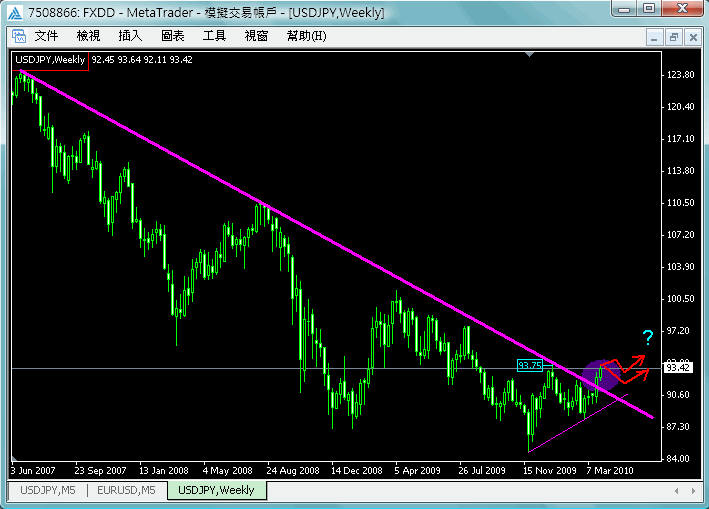709x509 pixels.
Task: Click the 93.75 price label on chart
Action: click(x=529, y=365)
